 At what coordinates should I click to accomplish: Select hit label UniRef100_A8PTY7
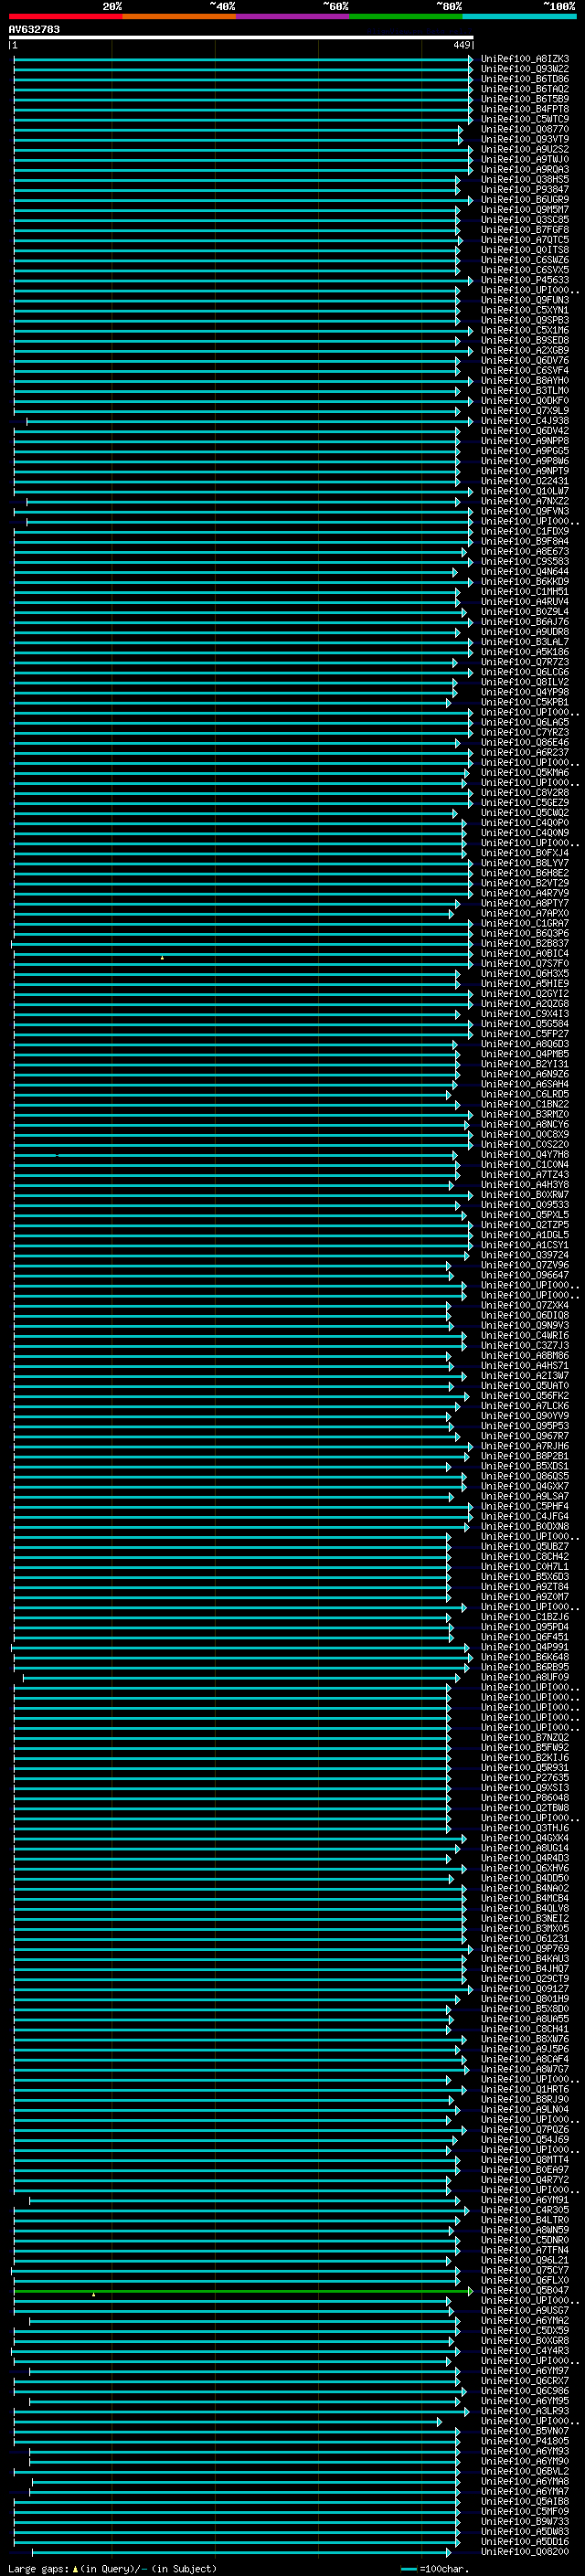click(x=524, y=903)
